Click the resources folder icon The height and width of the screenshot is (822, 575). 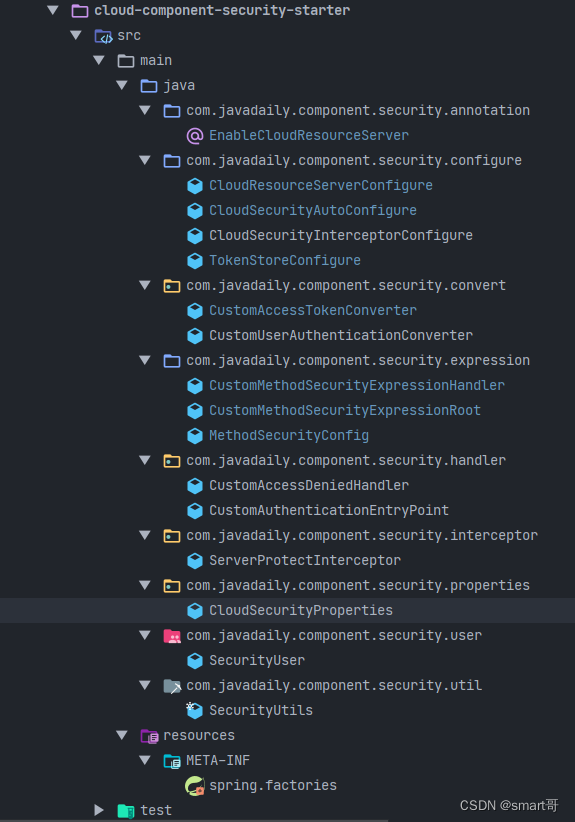click(x=149, y=736)
